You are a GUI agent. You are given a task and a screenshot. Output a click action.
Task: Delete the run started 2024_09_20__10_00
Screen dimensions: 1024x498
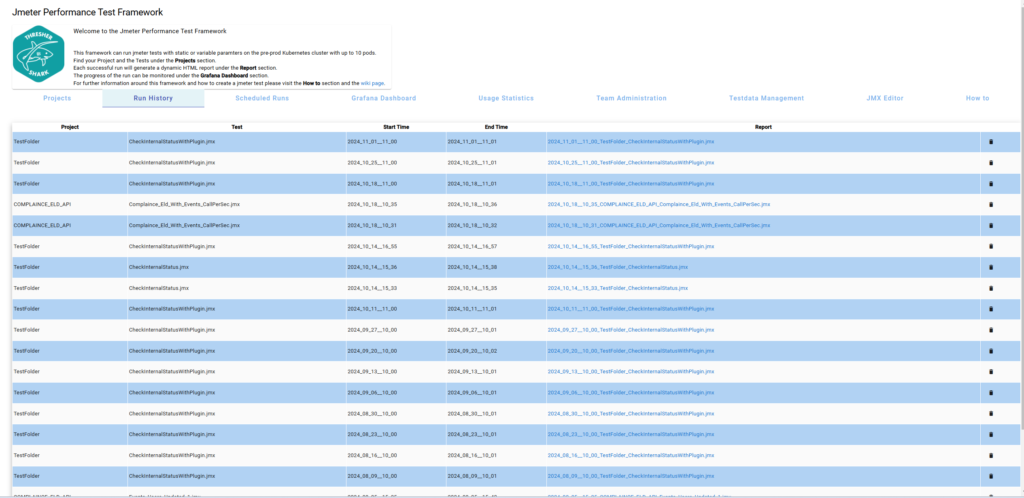991,350
